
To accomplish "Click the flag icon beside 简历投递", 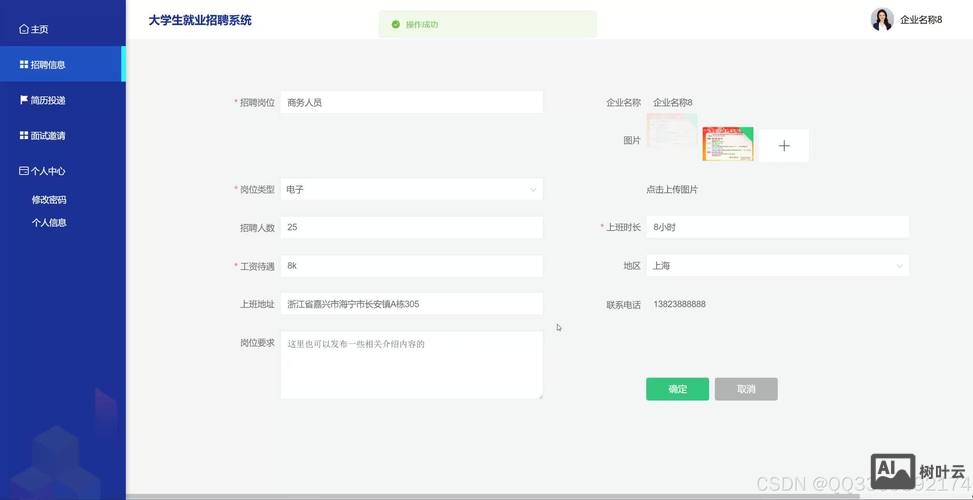I will point(24,100).
